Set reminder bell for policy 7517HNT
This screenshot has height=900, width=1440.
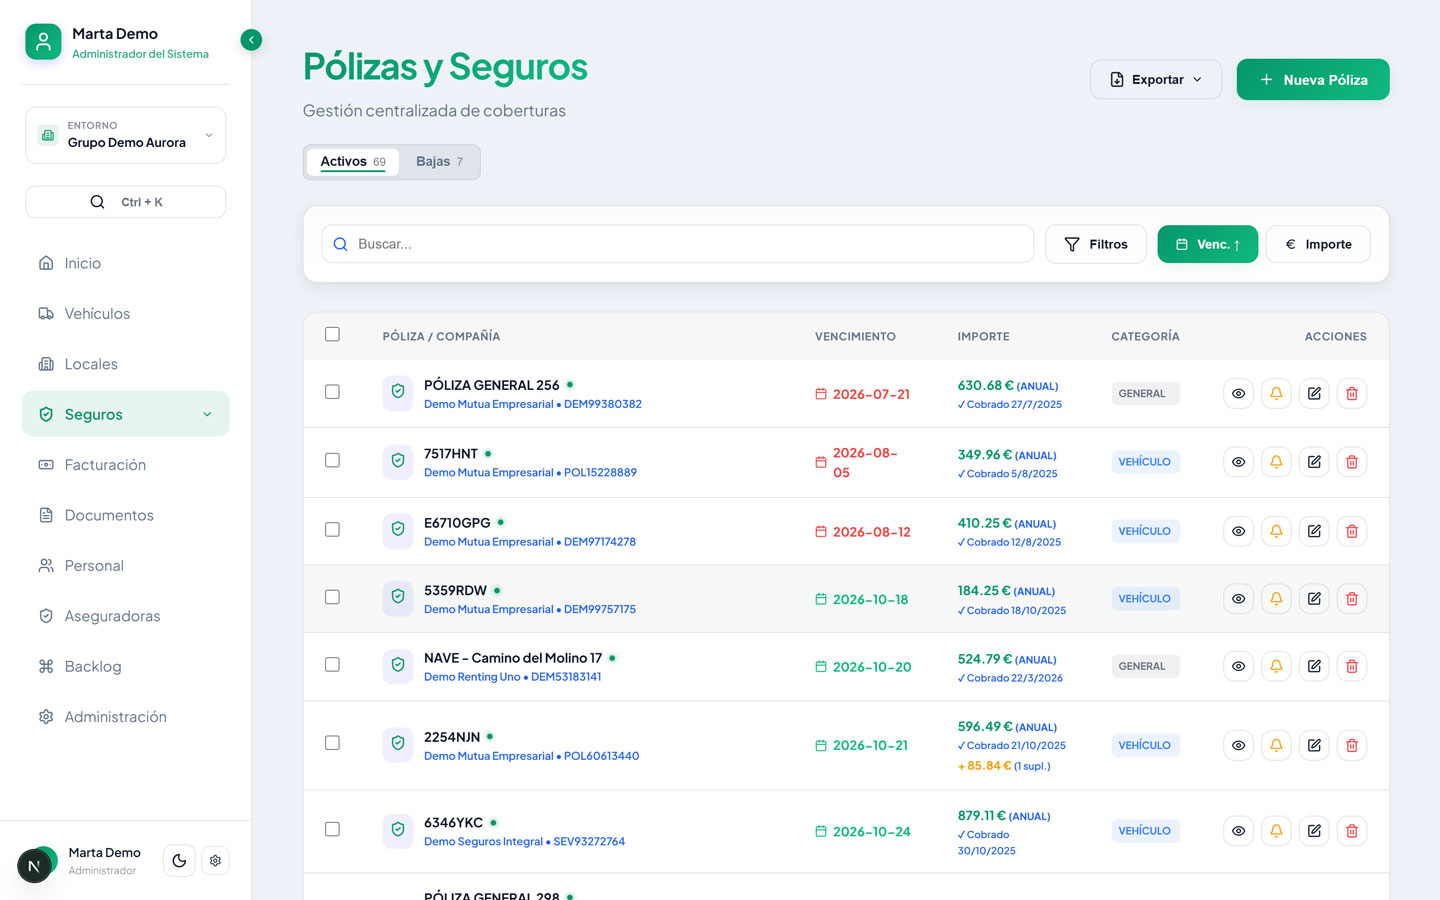1276,462
